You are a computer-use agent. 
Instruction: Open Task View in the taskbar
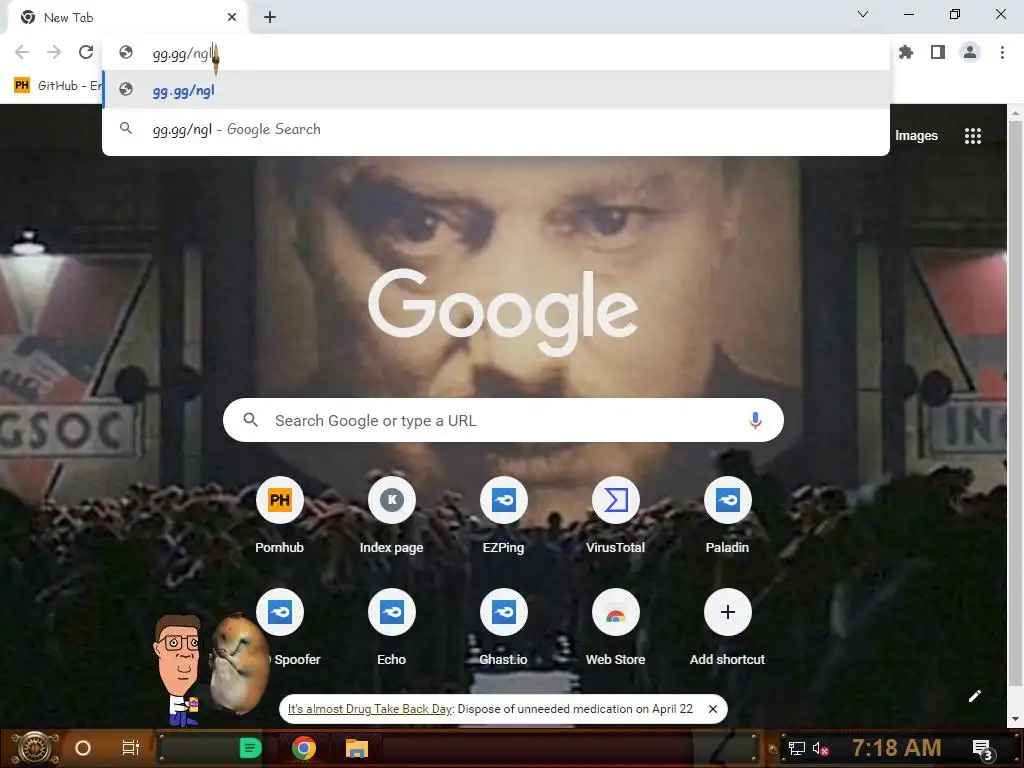pos(131,748)
